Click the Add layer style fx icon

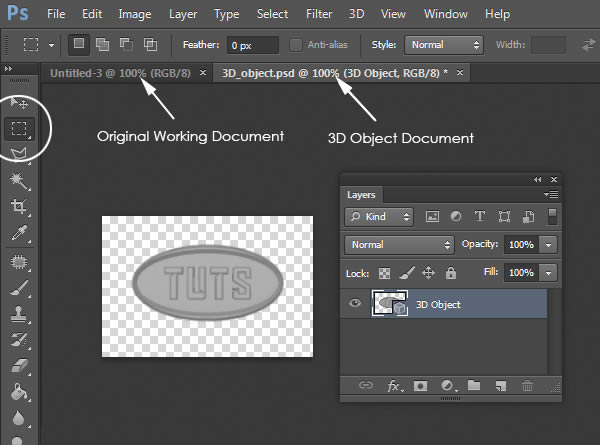(395, 386)
